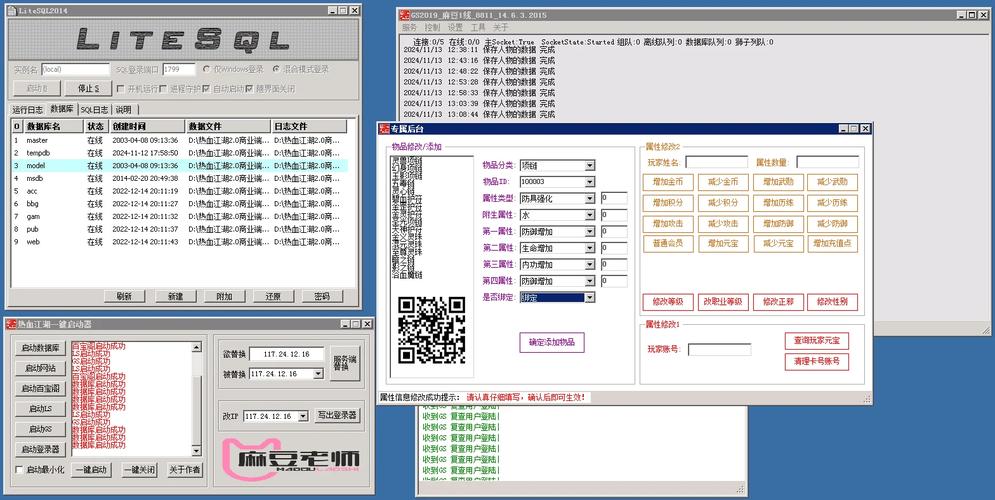Switch to the 说明 tab
995x500 pixels.
tap(123, 110)
